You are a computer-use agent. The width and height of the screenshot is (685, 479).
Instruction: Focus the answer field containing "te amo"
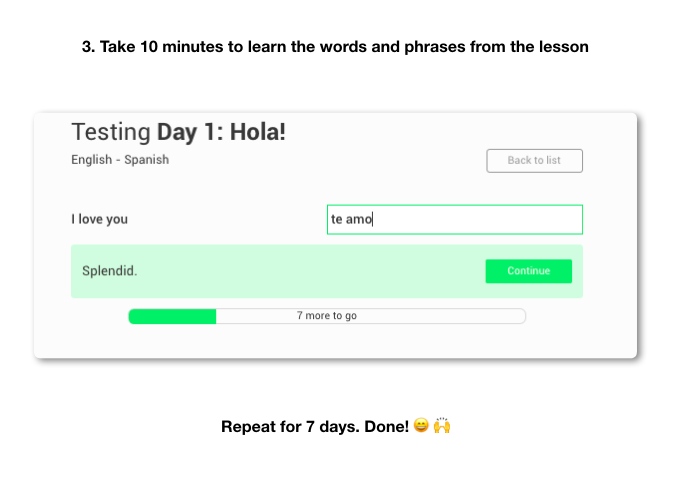(x=454, y=219)
